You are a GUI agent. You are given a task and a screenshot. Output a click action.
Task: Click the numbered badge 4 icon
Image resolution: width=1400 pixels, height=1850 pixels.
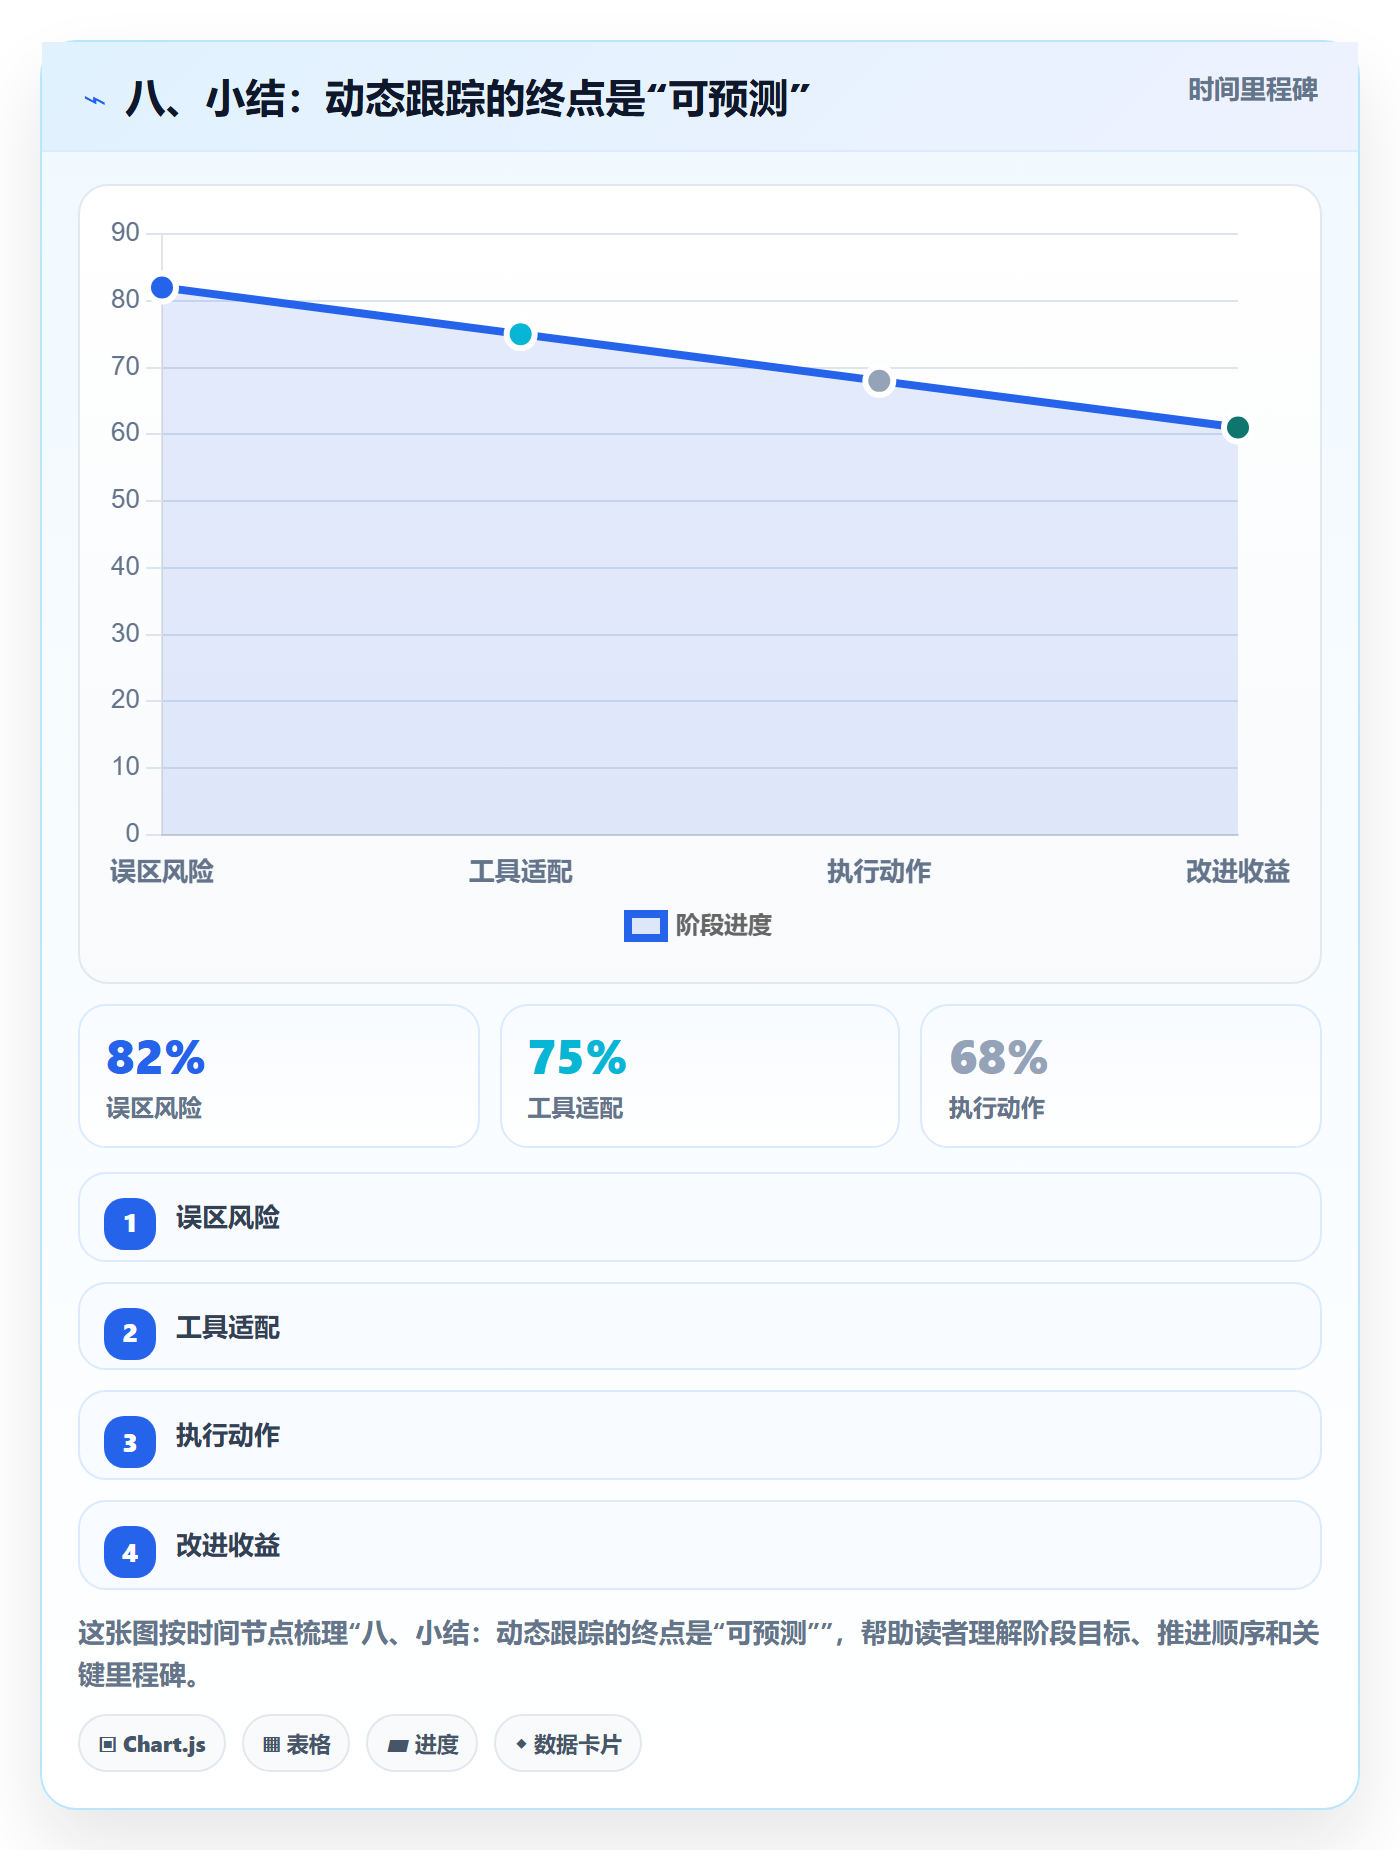[130, 1552]
